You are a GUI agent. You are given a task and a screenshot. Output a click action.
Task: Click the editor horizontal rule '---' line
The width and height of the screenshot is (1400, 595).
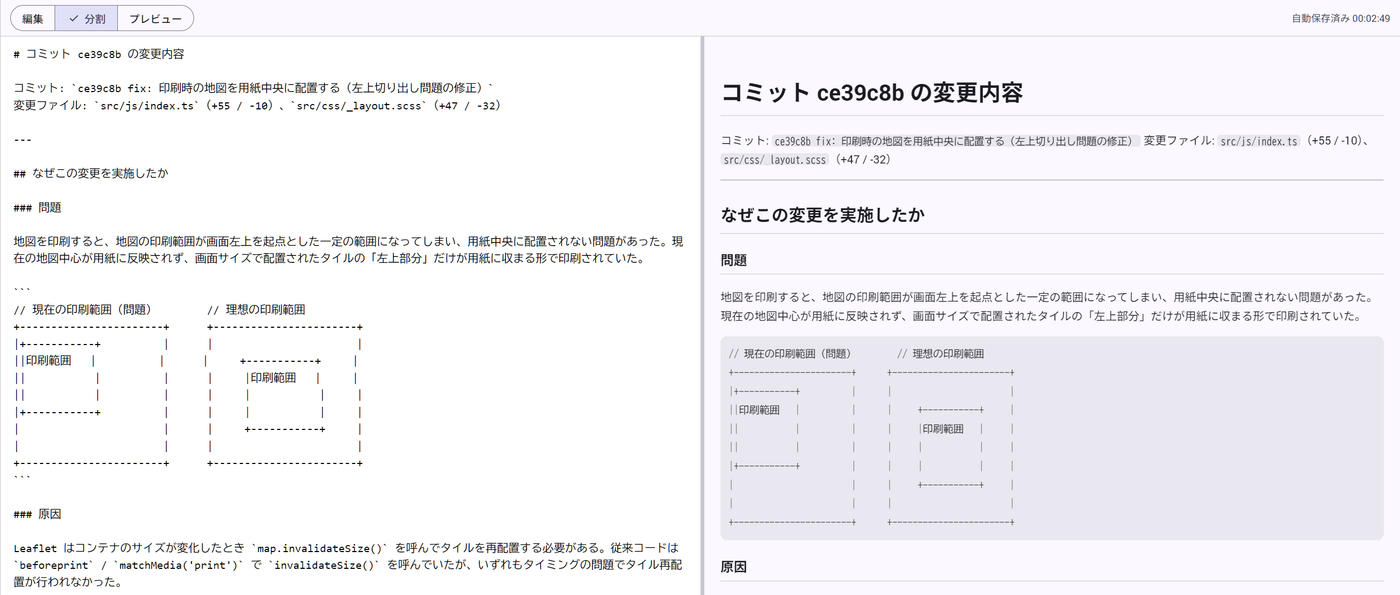pyautogui.click(x=23, y=139)
